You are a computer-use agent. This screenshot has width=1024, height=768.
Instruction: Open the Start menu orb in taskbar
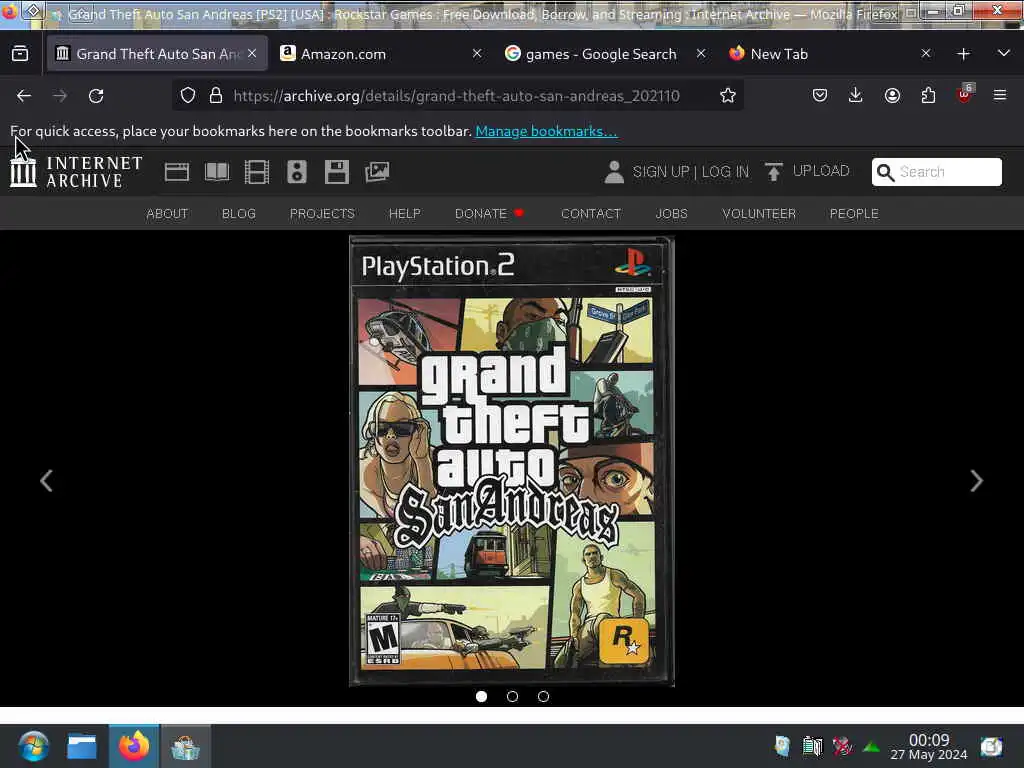[33, 746]
